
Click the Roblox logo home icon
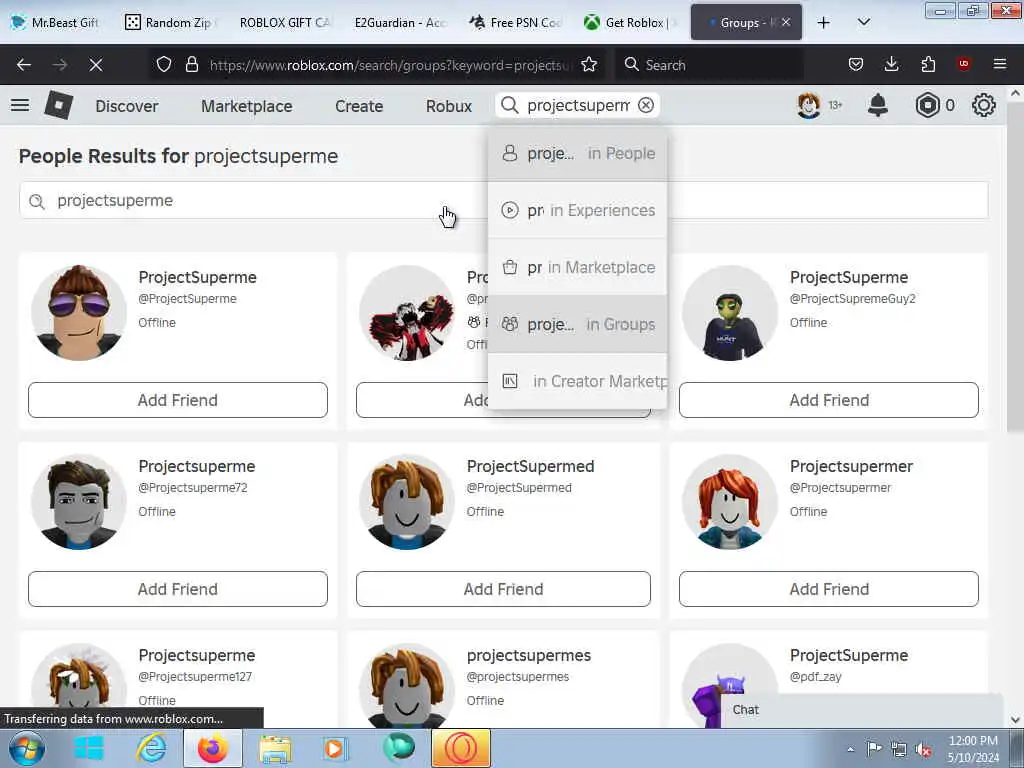pos(59,105)
